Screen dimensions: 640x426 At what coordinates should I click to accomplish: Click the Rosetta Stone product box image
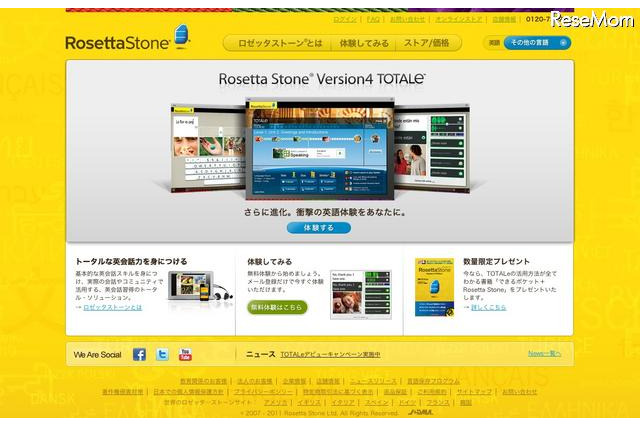434,287
